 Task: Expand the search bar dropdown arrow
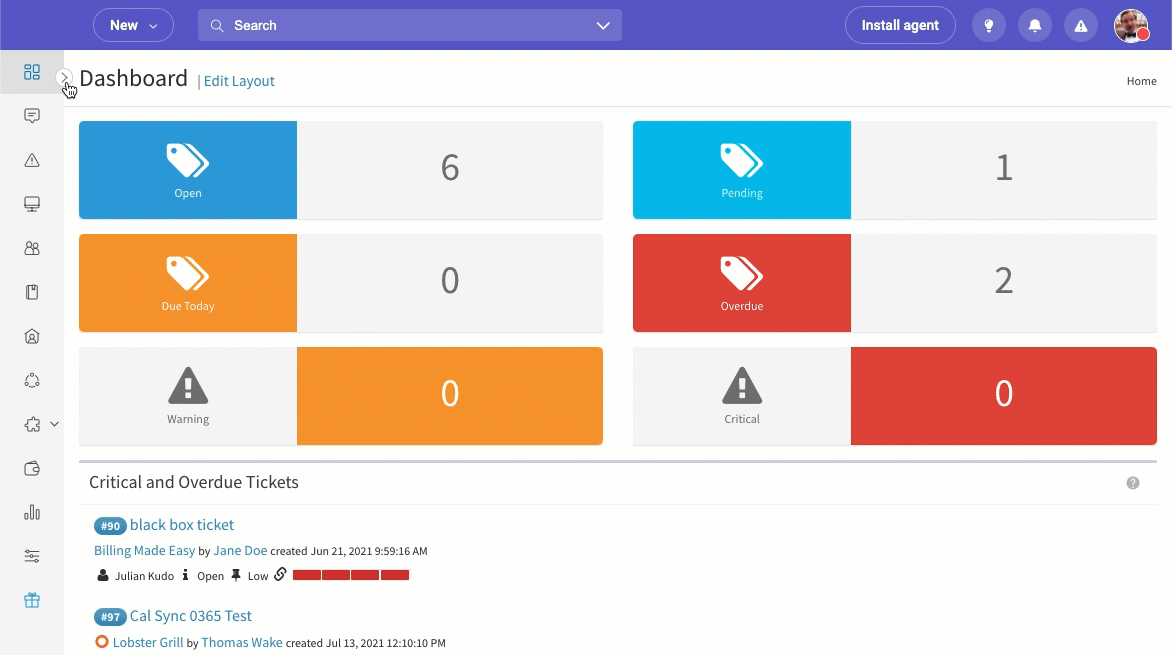[x=603, y=25]
